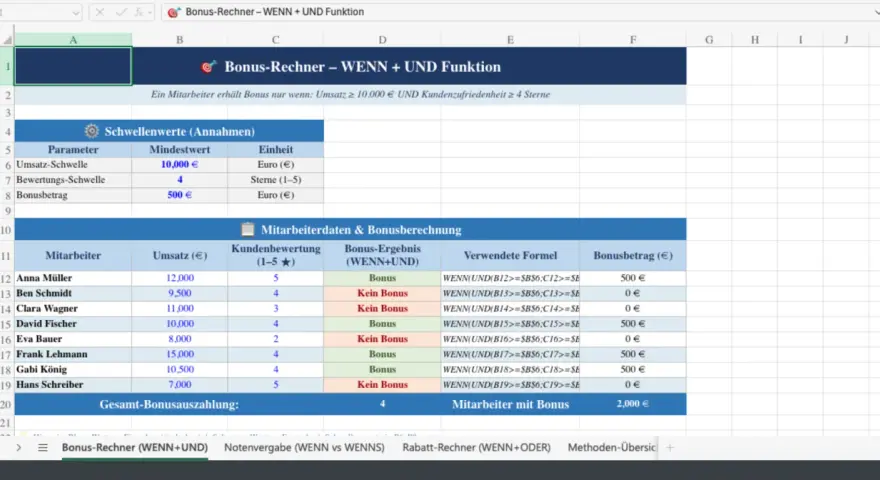Select the Bonusbetrag value 500 € in row 8
This screenshot has width=880, height=480.
click(180, 195)
